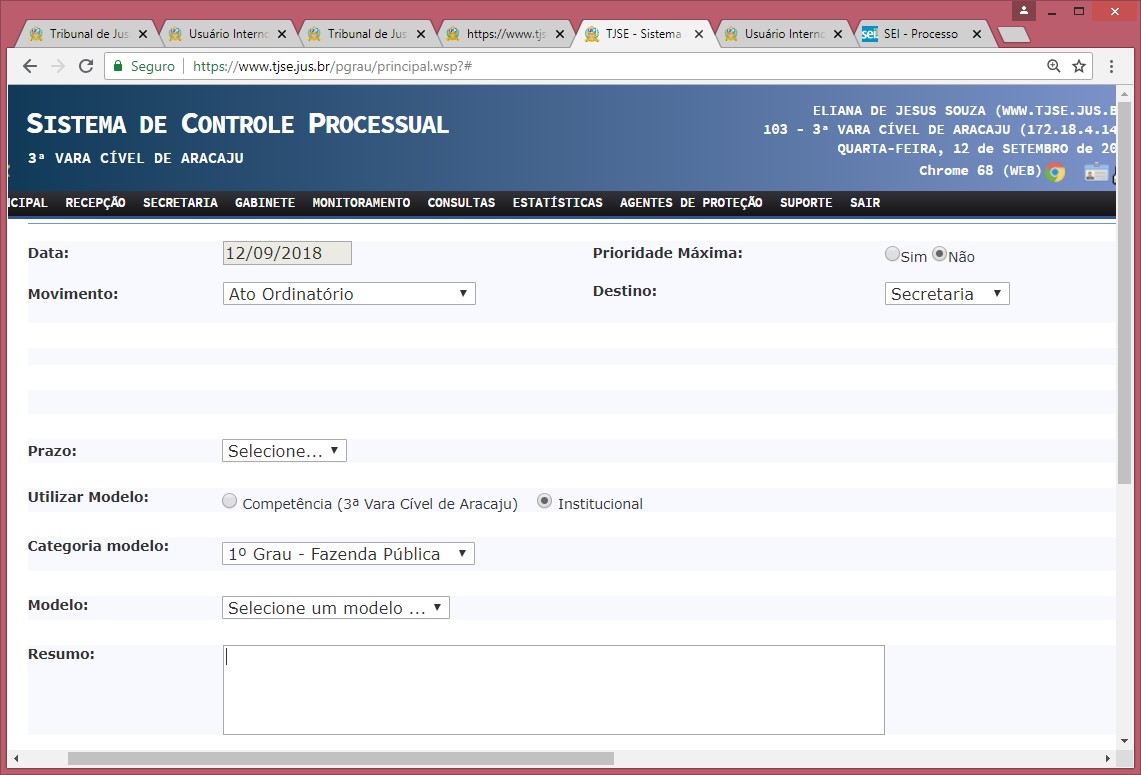Reload the page with refresh icon
Image resolution: width=1141 pixels, height=775 pixels.
(86, 66)
